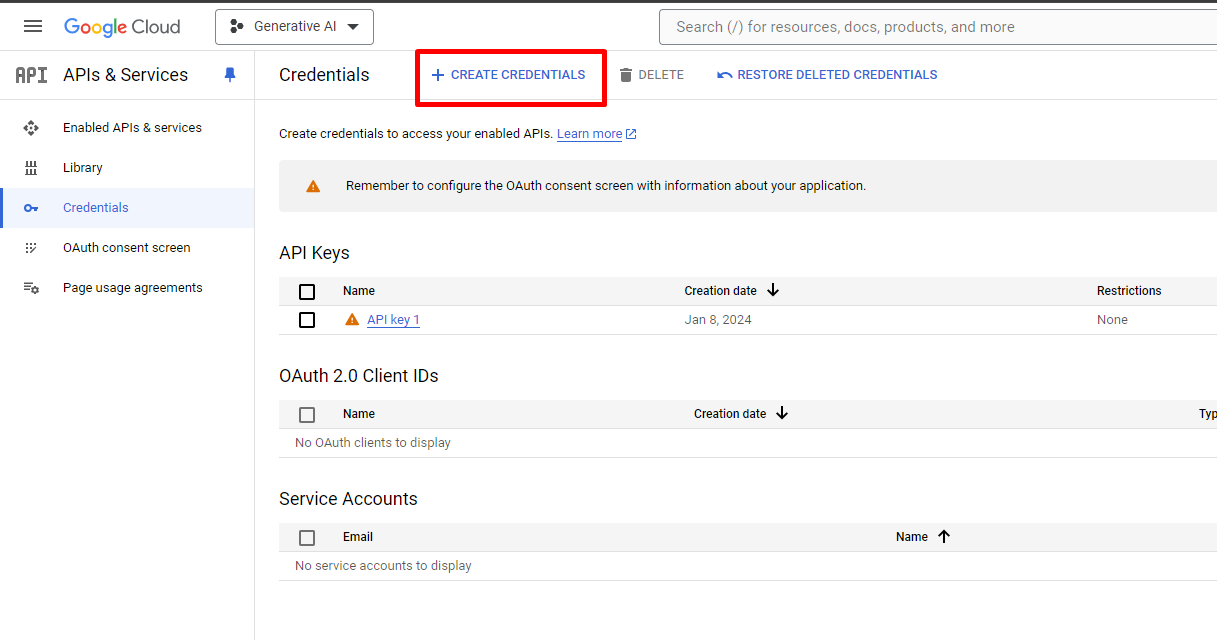Sort Service Accounts by Name arrow
Image resolution: width=1217 pixels, height=640 pixels.
click(x=944, y=537)
